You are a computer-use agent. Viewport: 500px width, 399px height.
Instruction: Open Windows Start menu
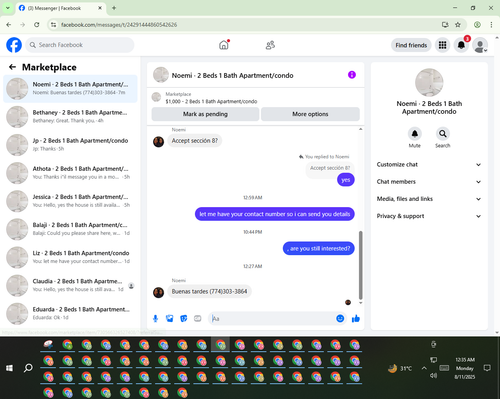[9, 368]
